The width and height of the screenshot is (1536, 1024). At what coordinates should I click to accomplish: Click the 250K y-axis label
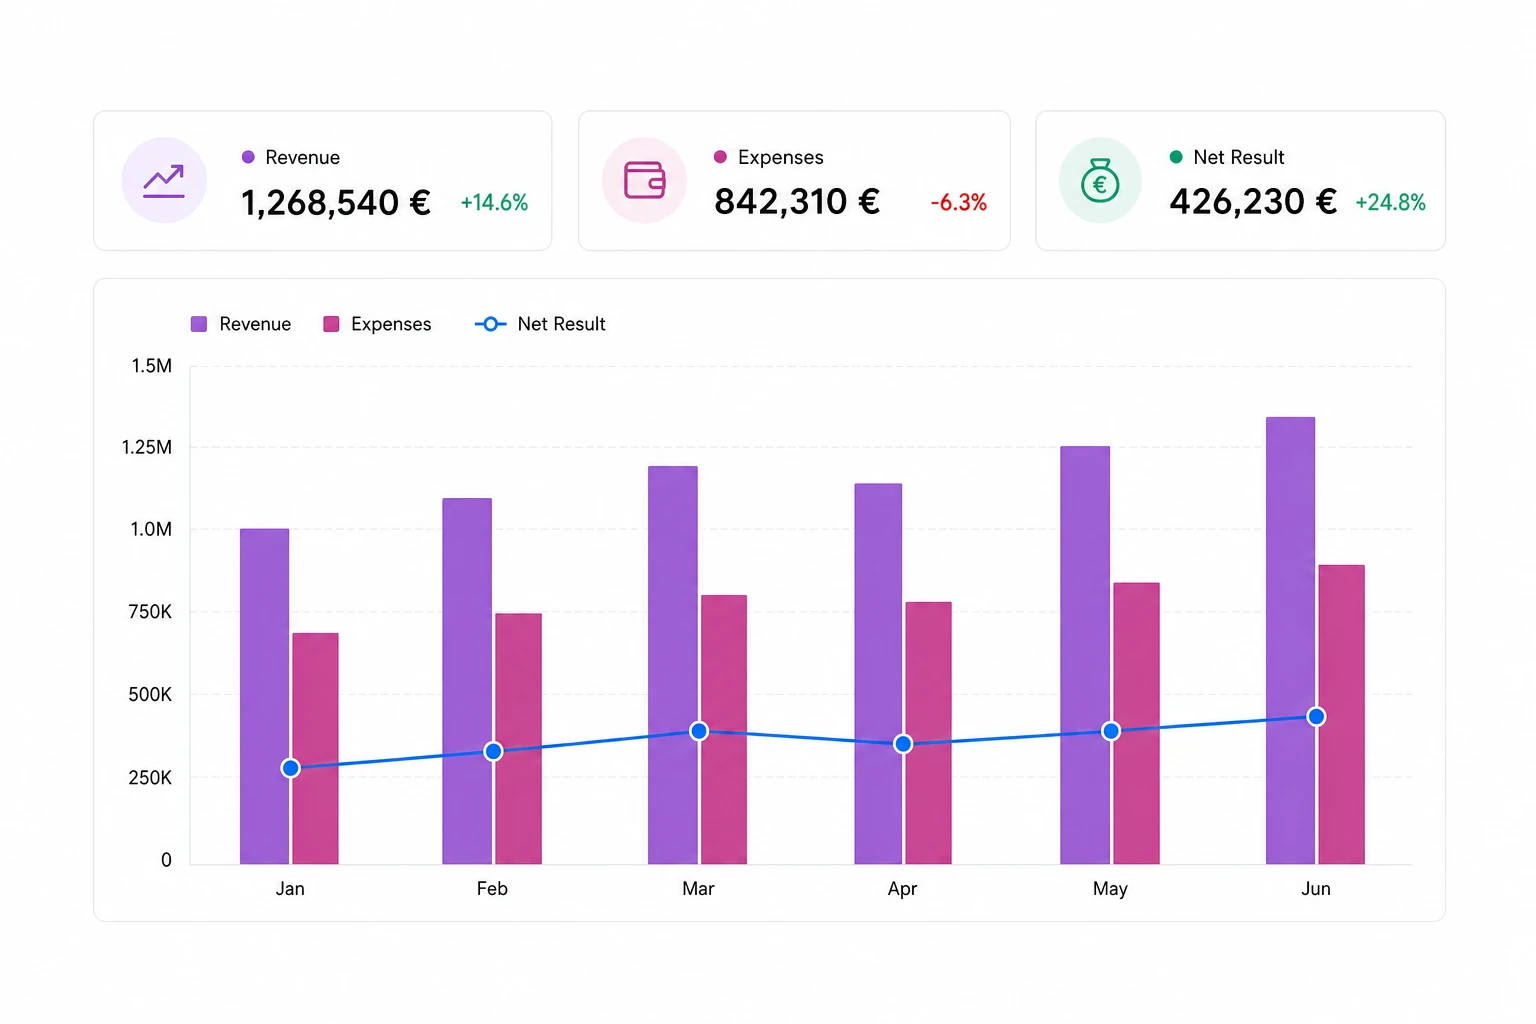click(150, 777)
